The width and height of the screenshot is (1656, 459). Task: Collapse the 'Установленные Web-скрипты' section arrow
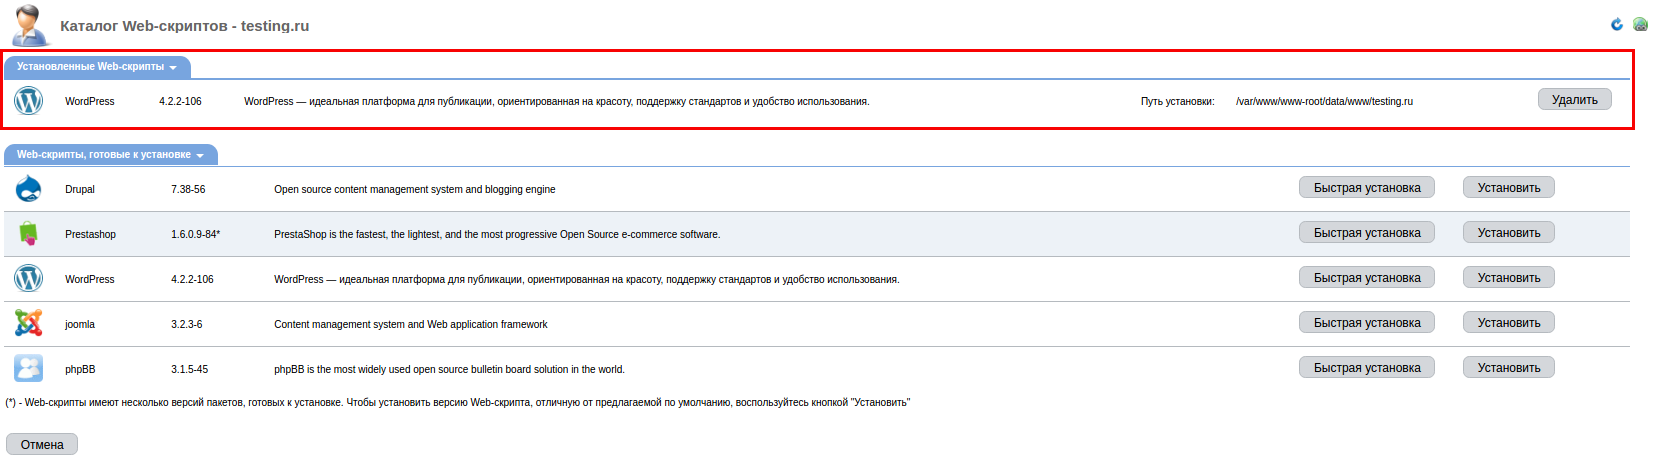(x=173, y=68)
